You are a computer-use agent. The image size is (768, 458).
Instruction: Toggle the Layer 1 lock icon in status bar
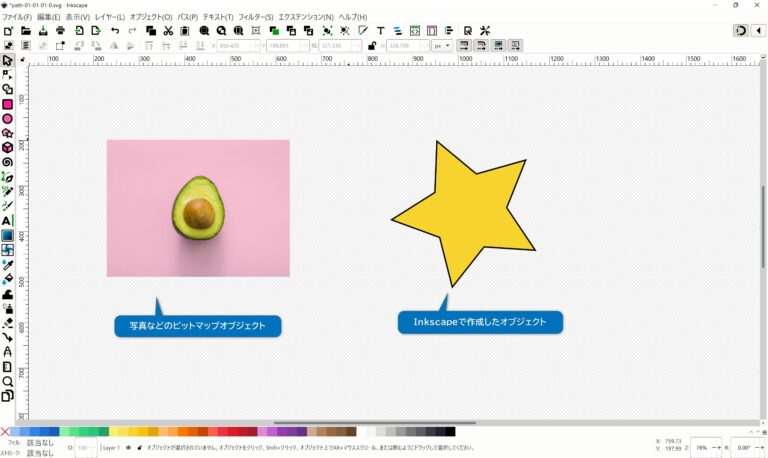click(x=138, y=448)
